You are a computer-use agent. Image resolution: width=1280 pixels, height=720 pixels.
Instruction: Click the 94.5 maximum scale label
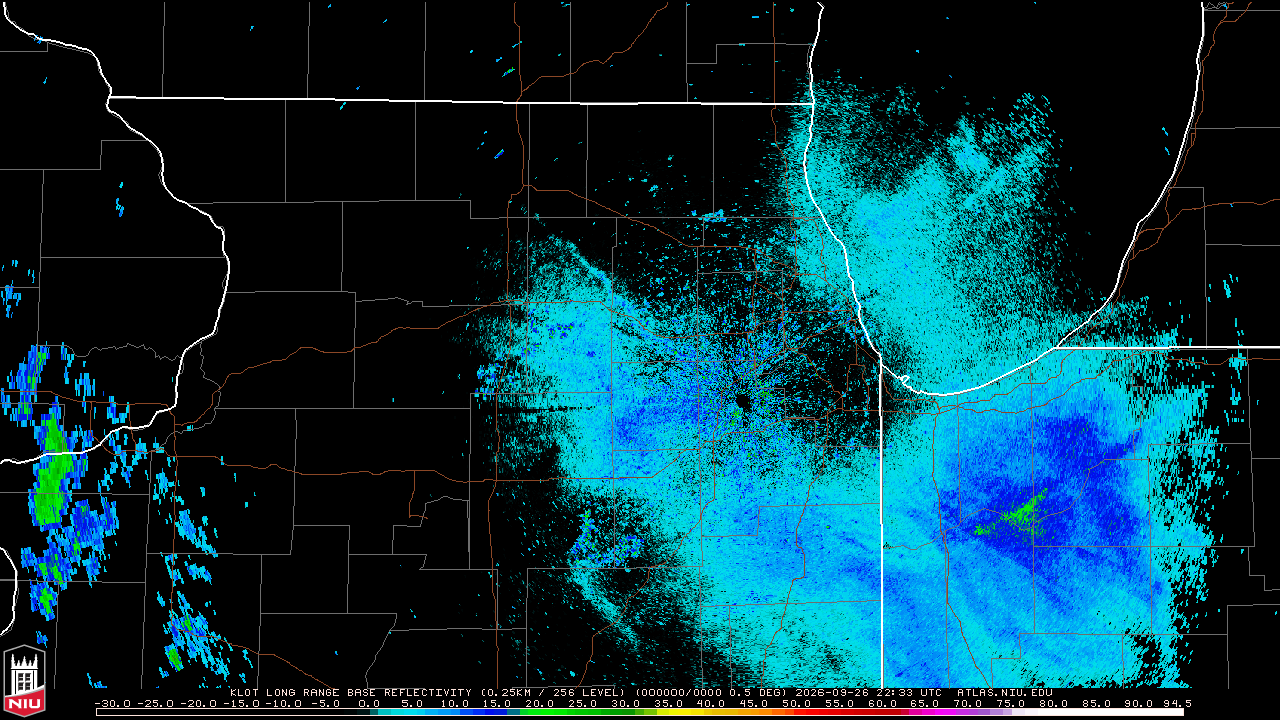[x=1177, y=704]
